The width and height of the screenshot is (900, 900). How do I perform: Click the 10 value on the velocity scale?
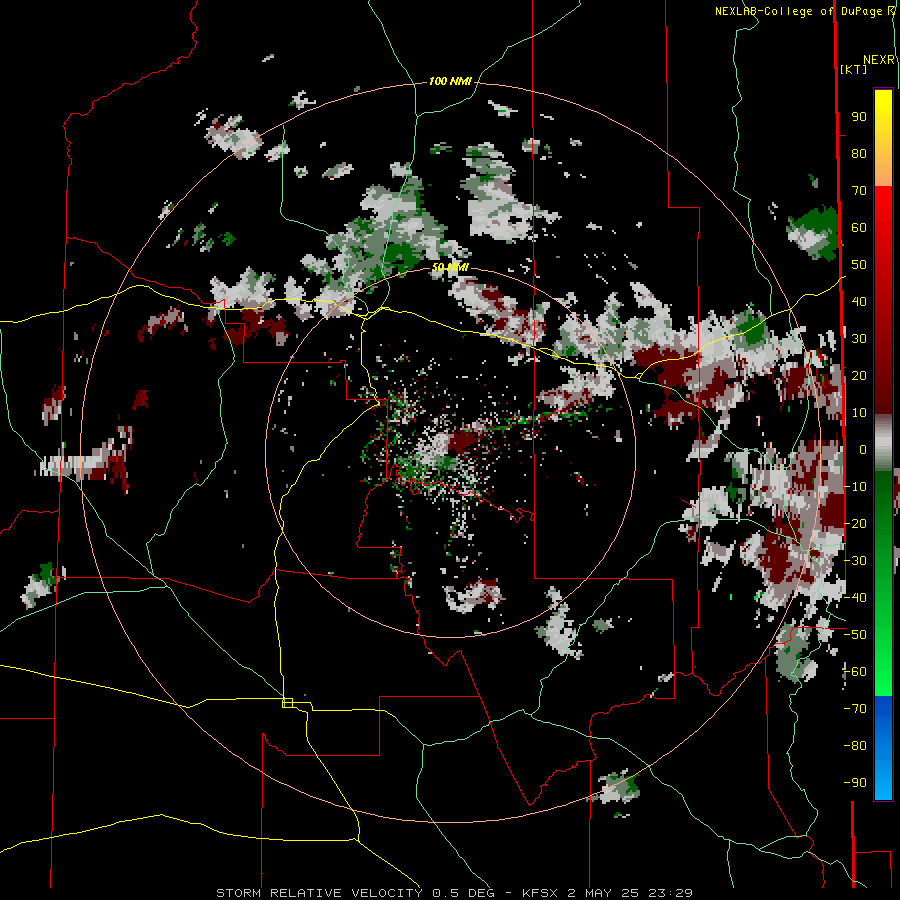(859, 413)
